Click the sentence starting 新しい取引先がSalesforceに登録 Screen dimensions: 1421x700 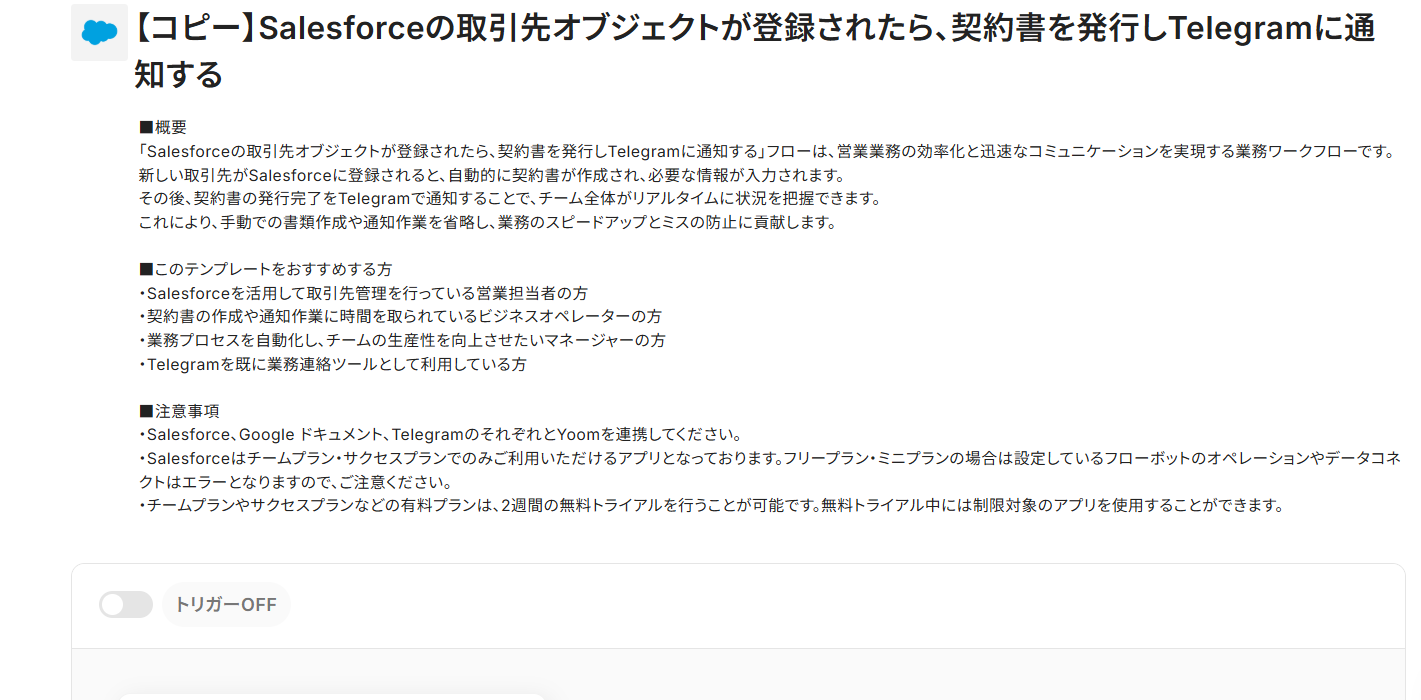492,176
